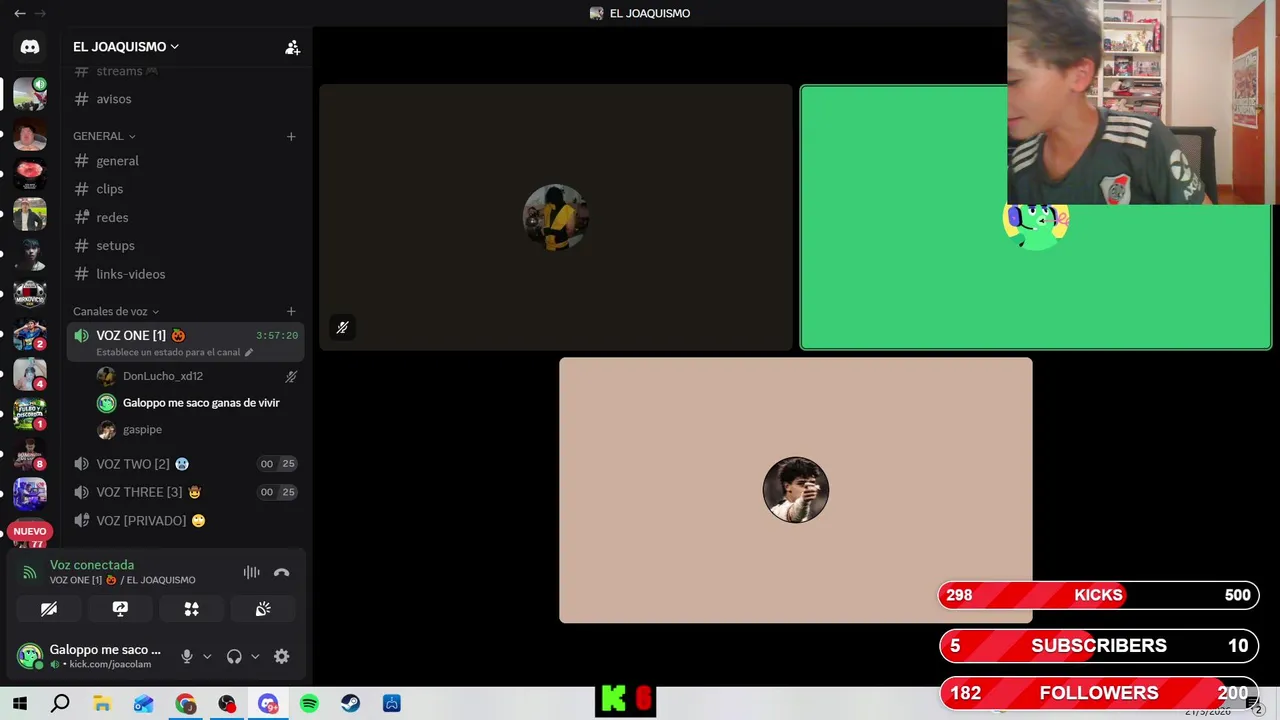1280x720 pixels.
Task: Open the links-videos channel
Action: [x=185, y=274]
